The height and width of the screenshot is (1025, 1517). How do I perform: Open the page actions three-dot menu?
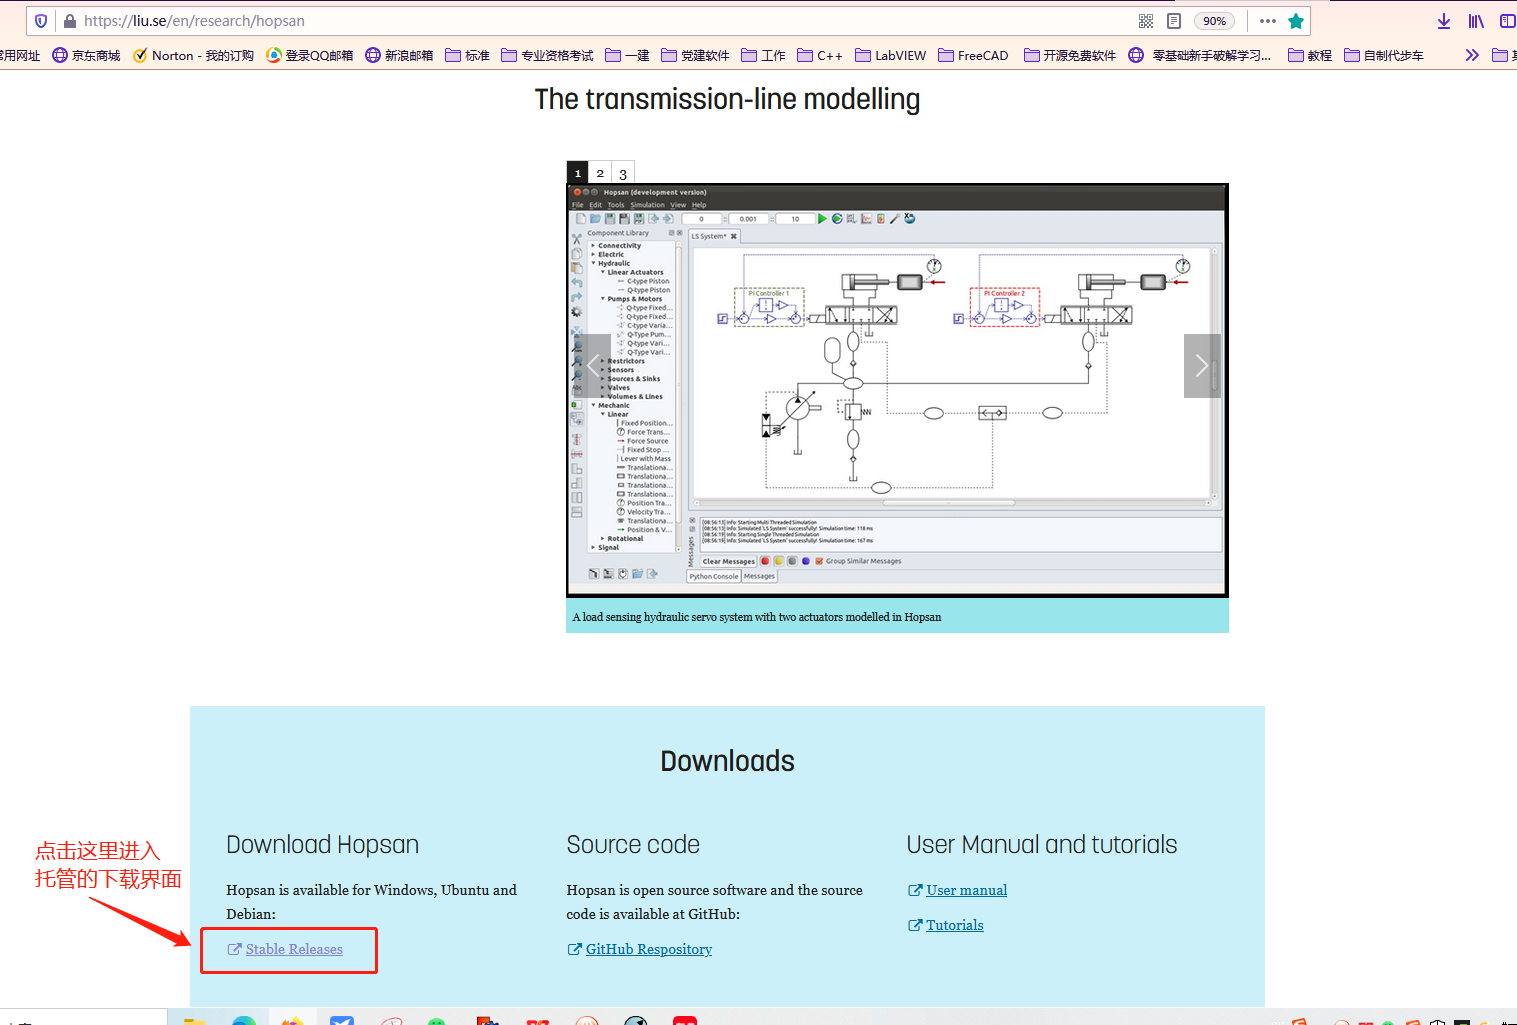click(1268, 21)
